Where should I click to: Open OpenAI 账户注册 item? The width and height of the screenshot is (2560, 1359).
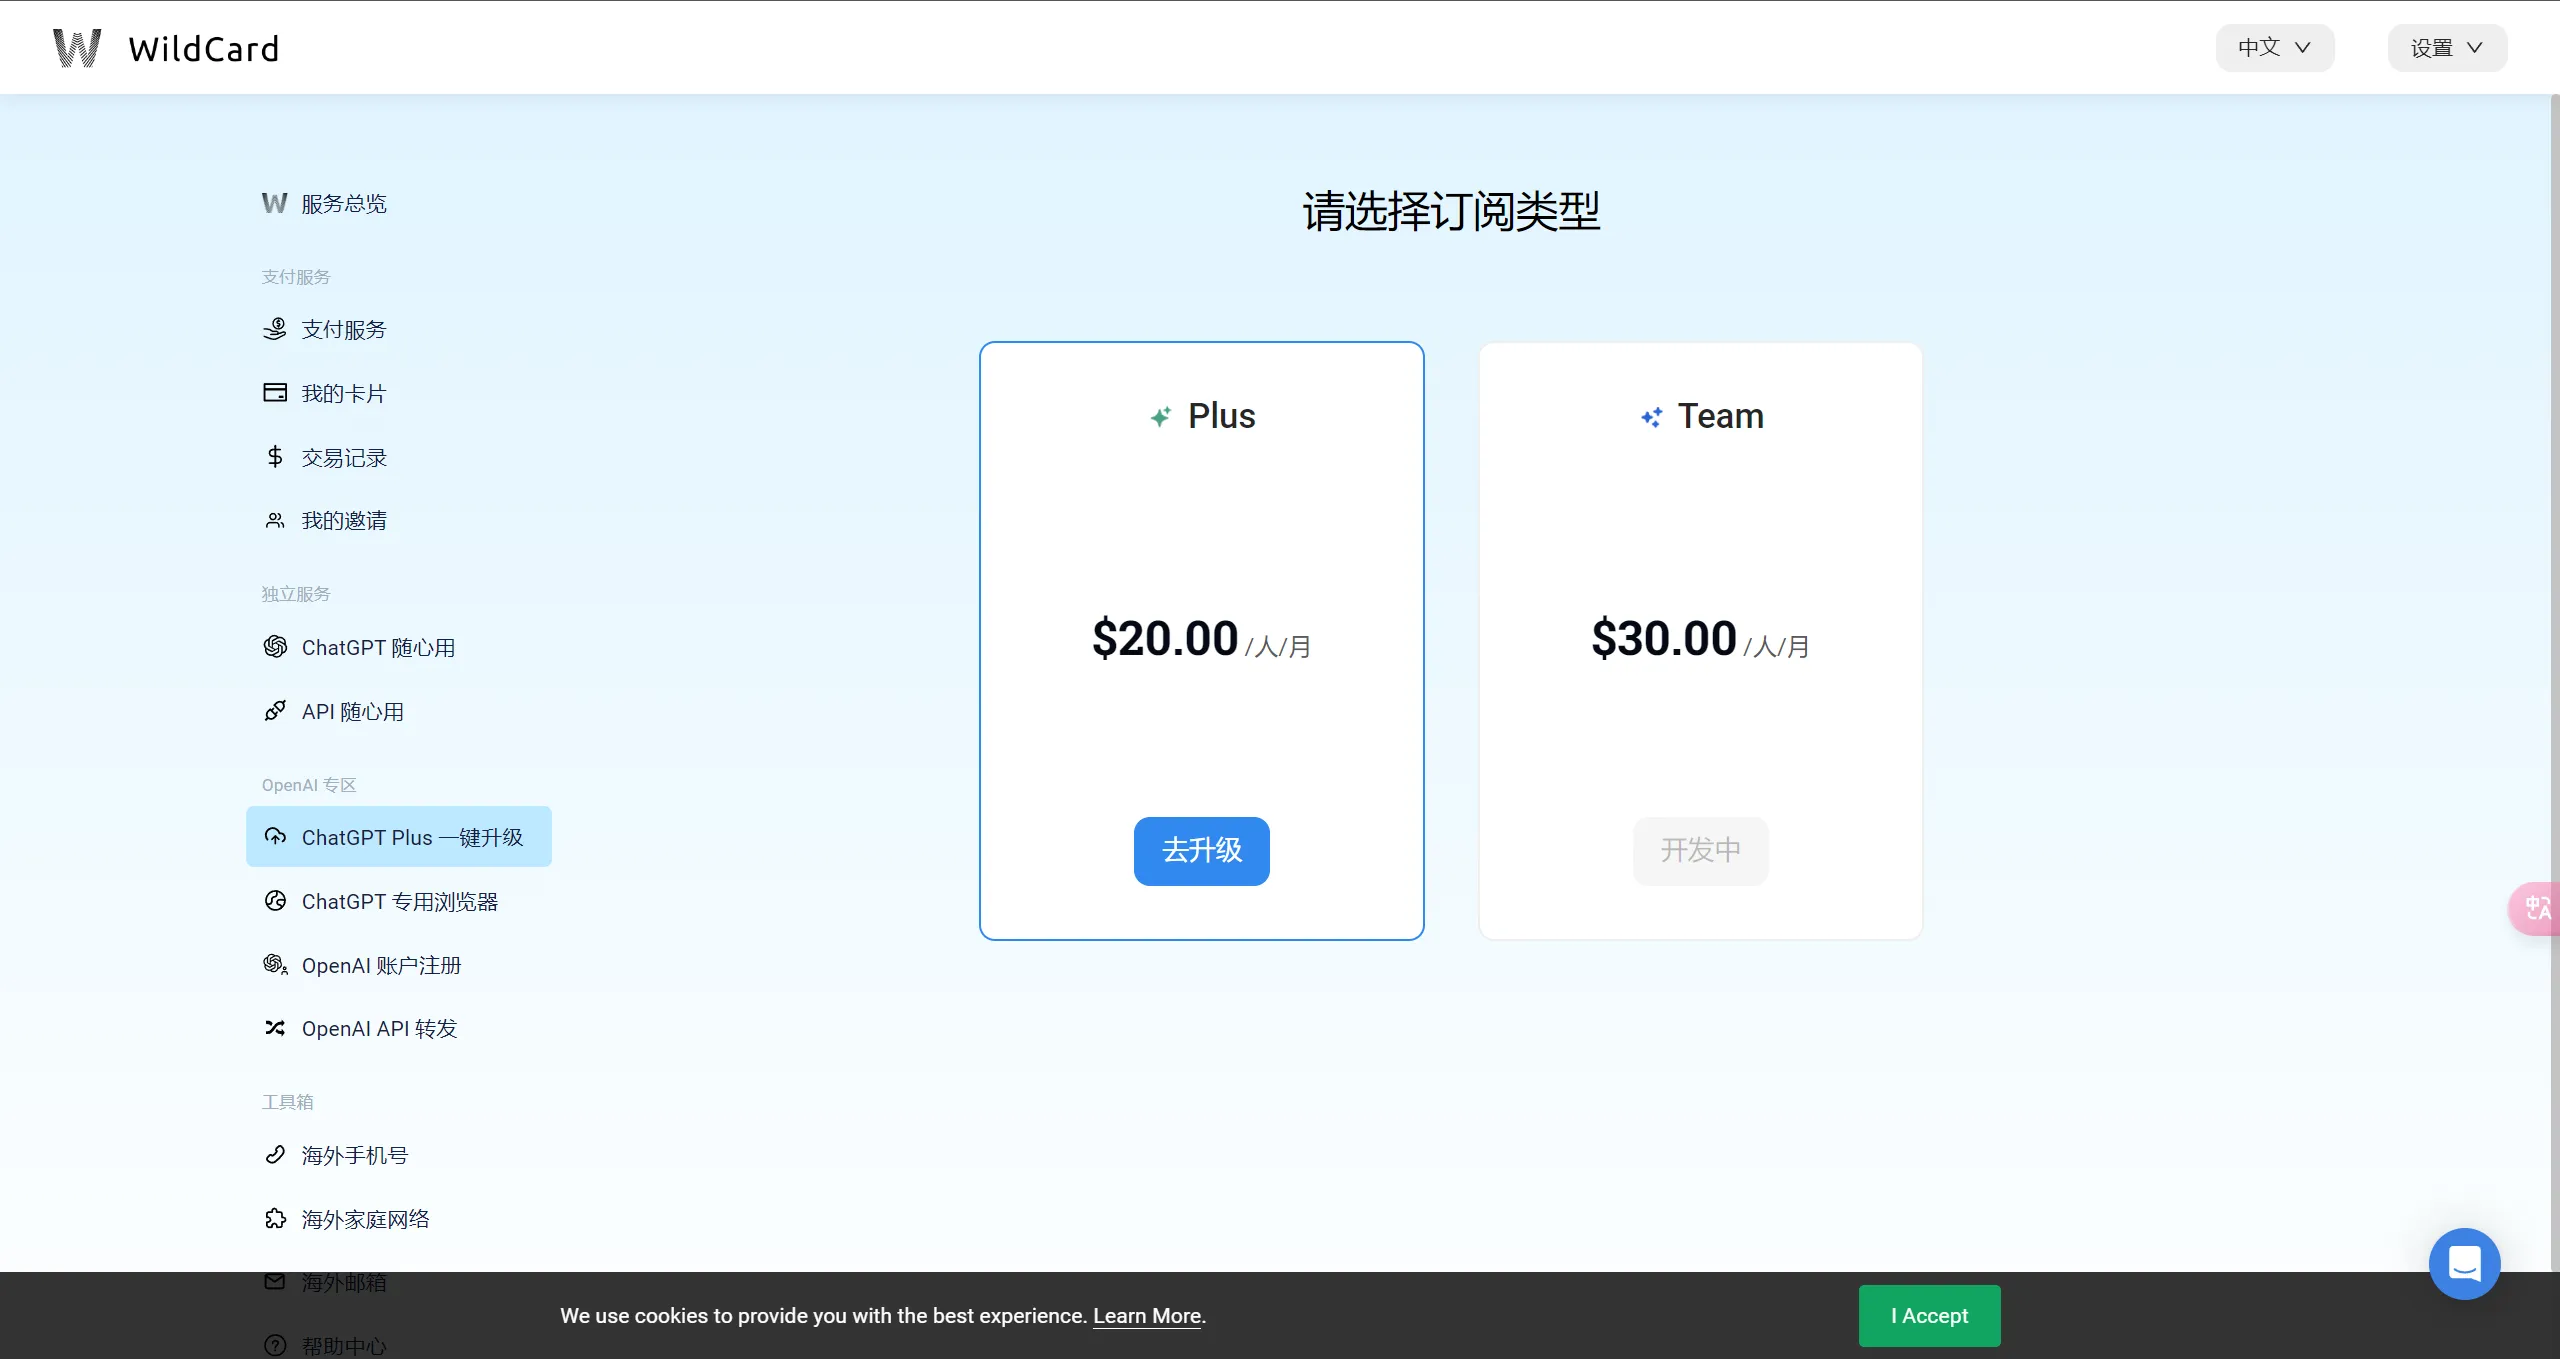pos(382,965)
